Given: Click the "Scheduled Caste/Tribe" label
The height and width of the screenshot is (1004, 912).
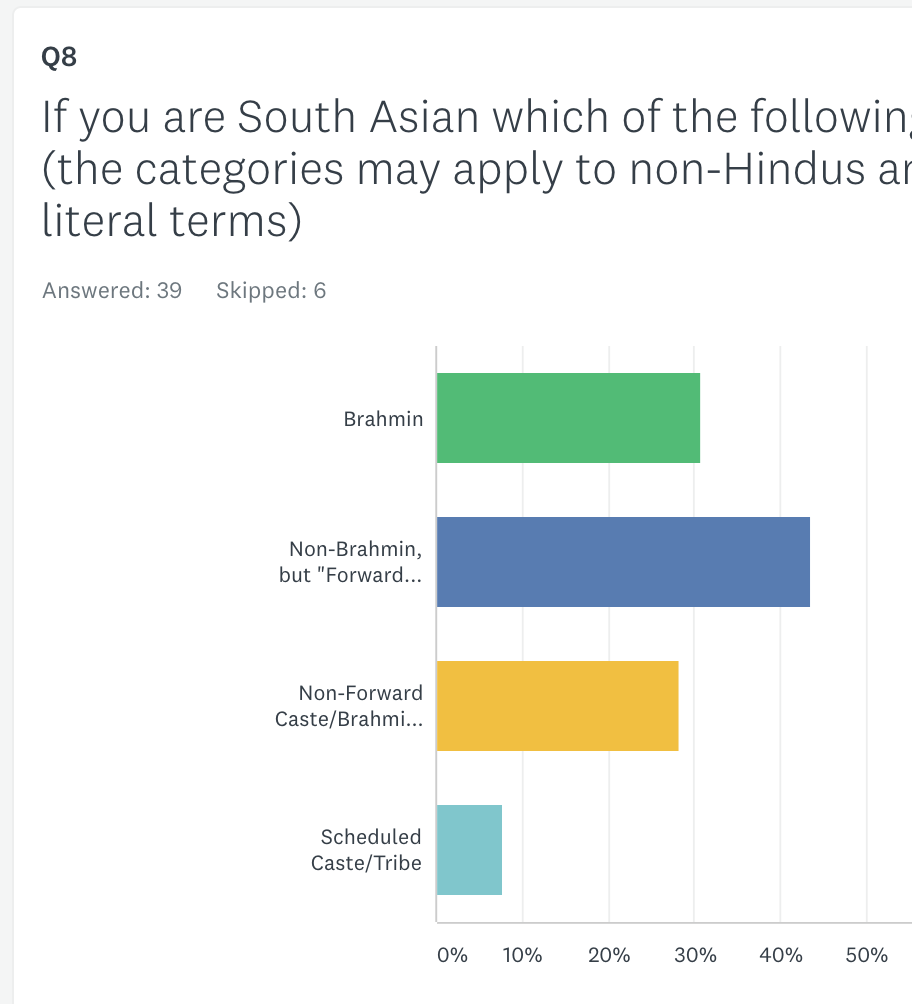Looking at the screenshot, I should pyautogui.click(x=366, y=850).
